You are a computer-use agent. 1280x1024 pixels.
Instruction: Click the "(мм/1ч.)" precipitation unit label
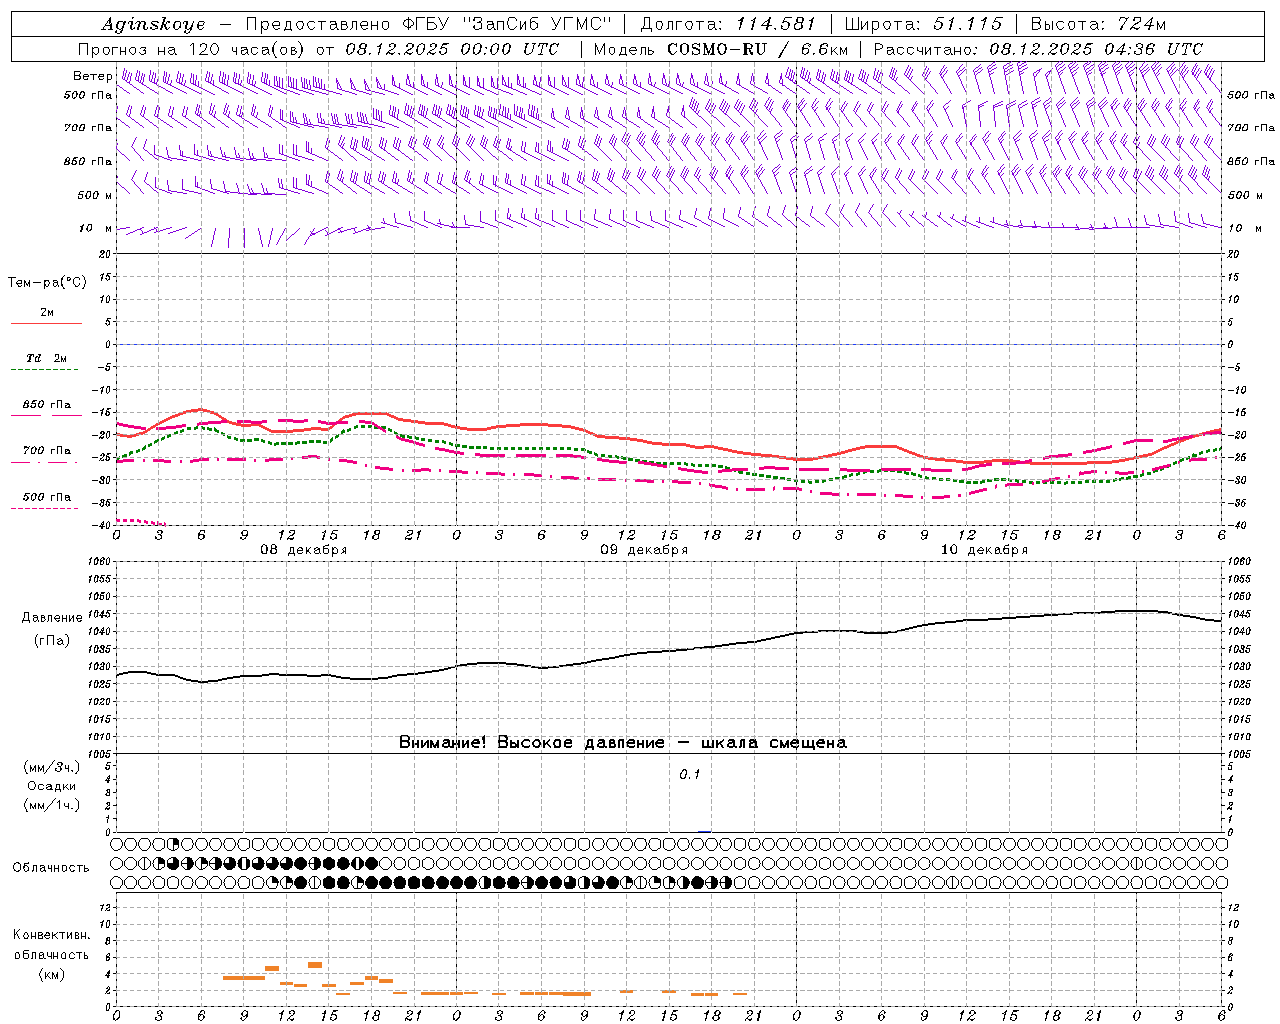52,805
